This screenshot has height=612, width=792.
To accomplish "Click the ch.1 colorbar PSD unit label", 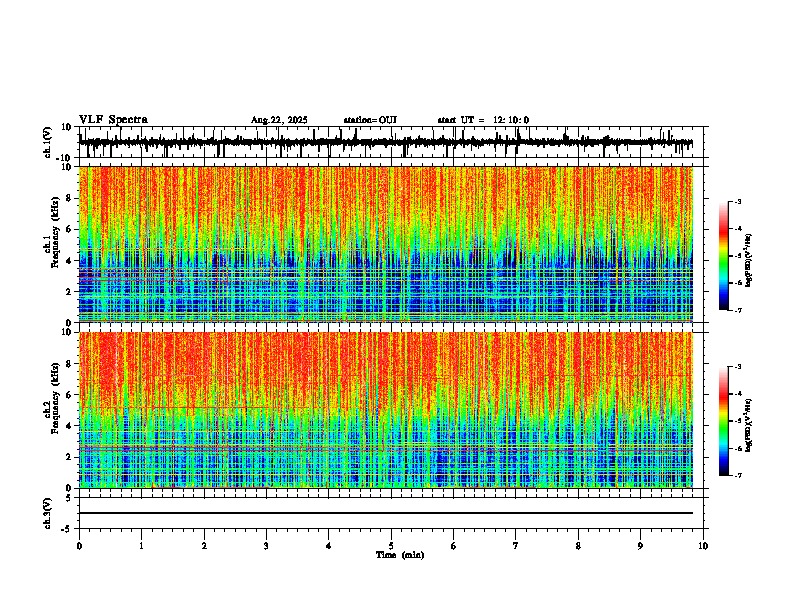I will (x=749, y=260).
